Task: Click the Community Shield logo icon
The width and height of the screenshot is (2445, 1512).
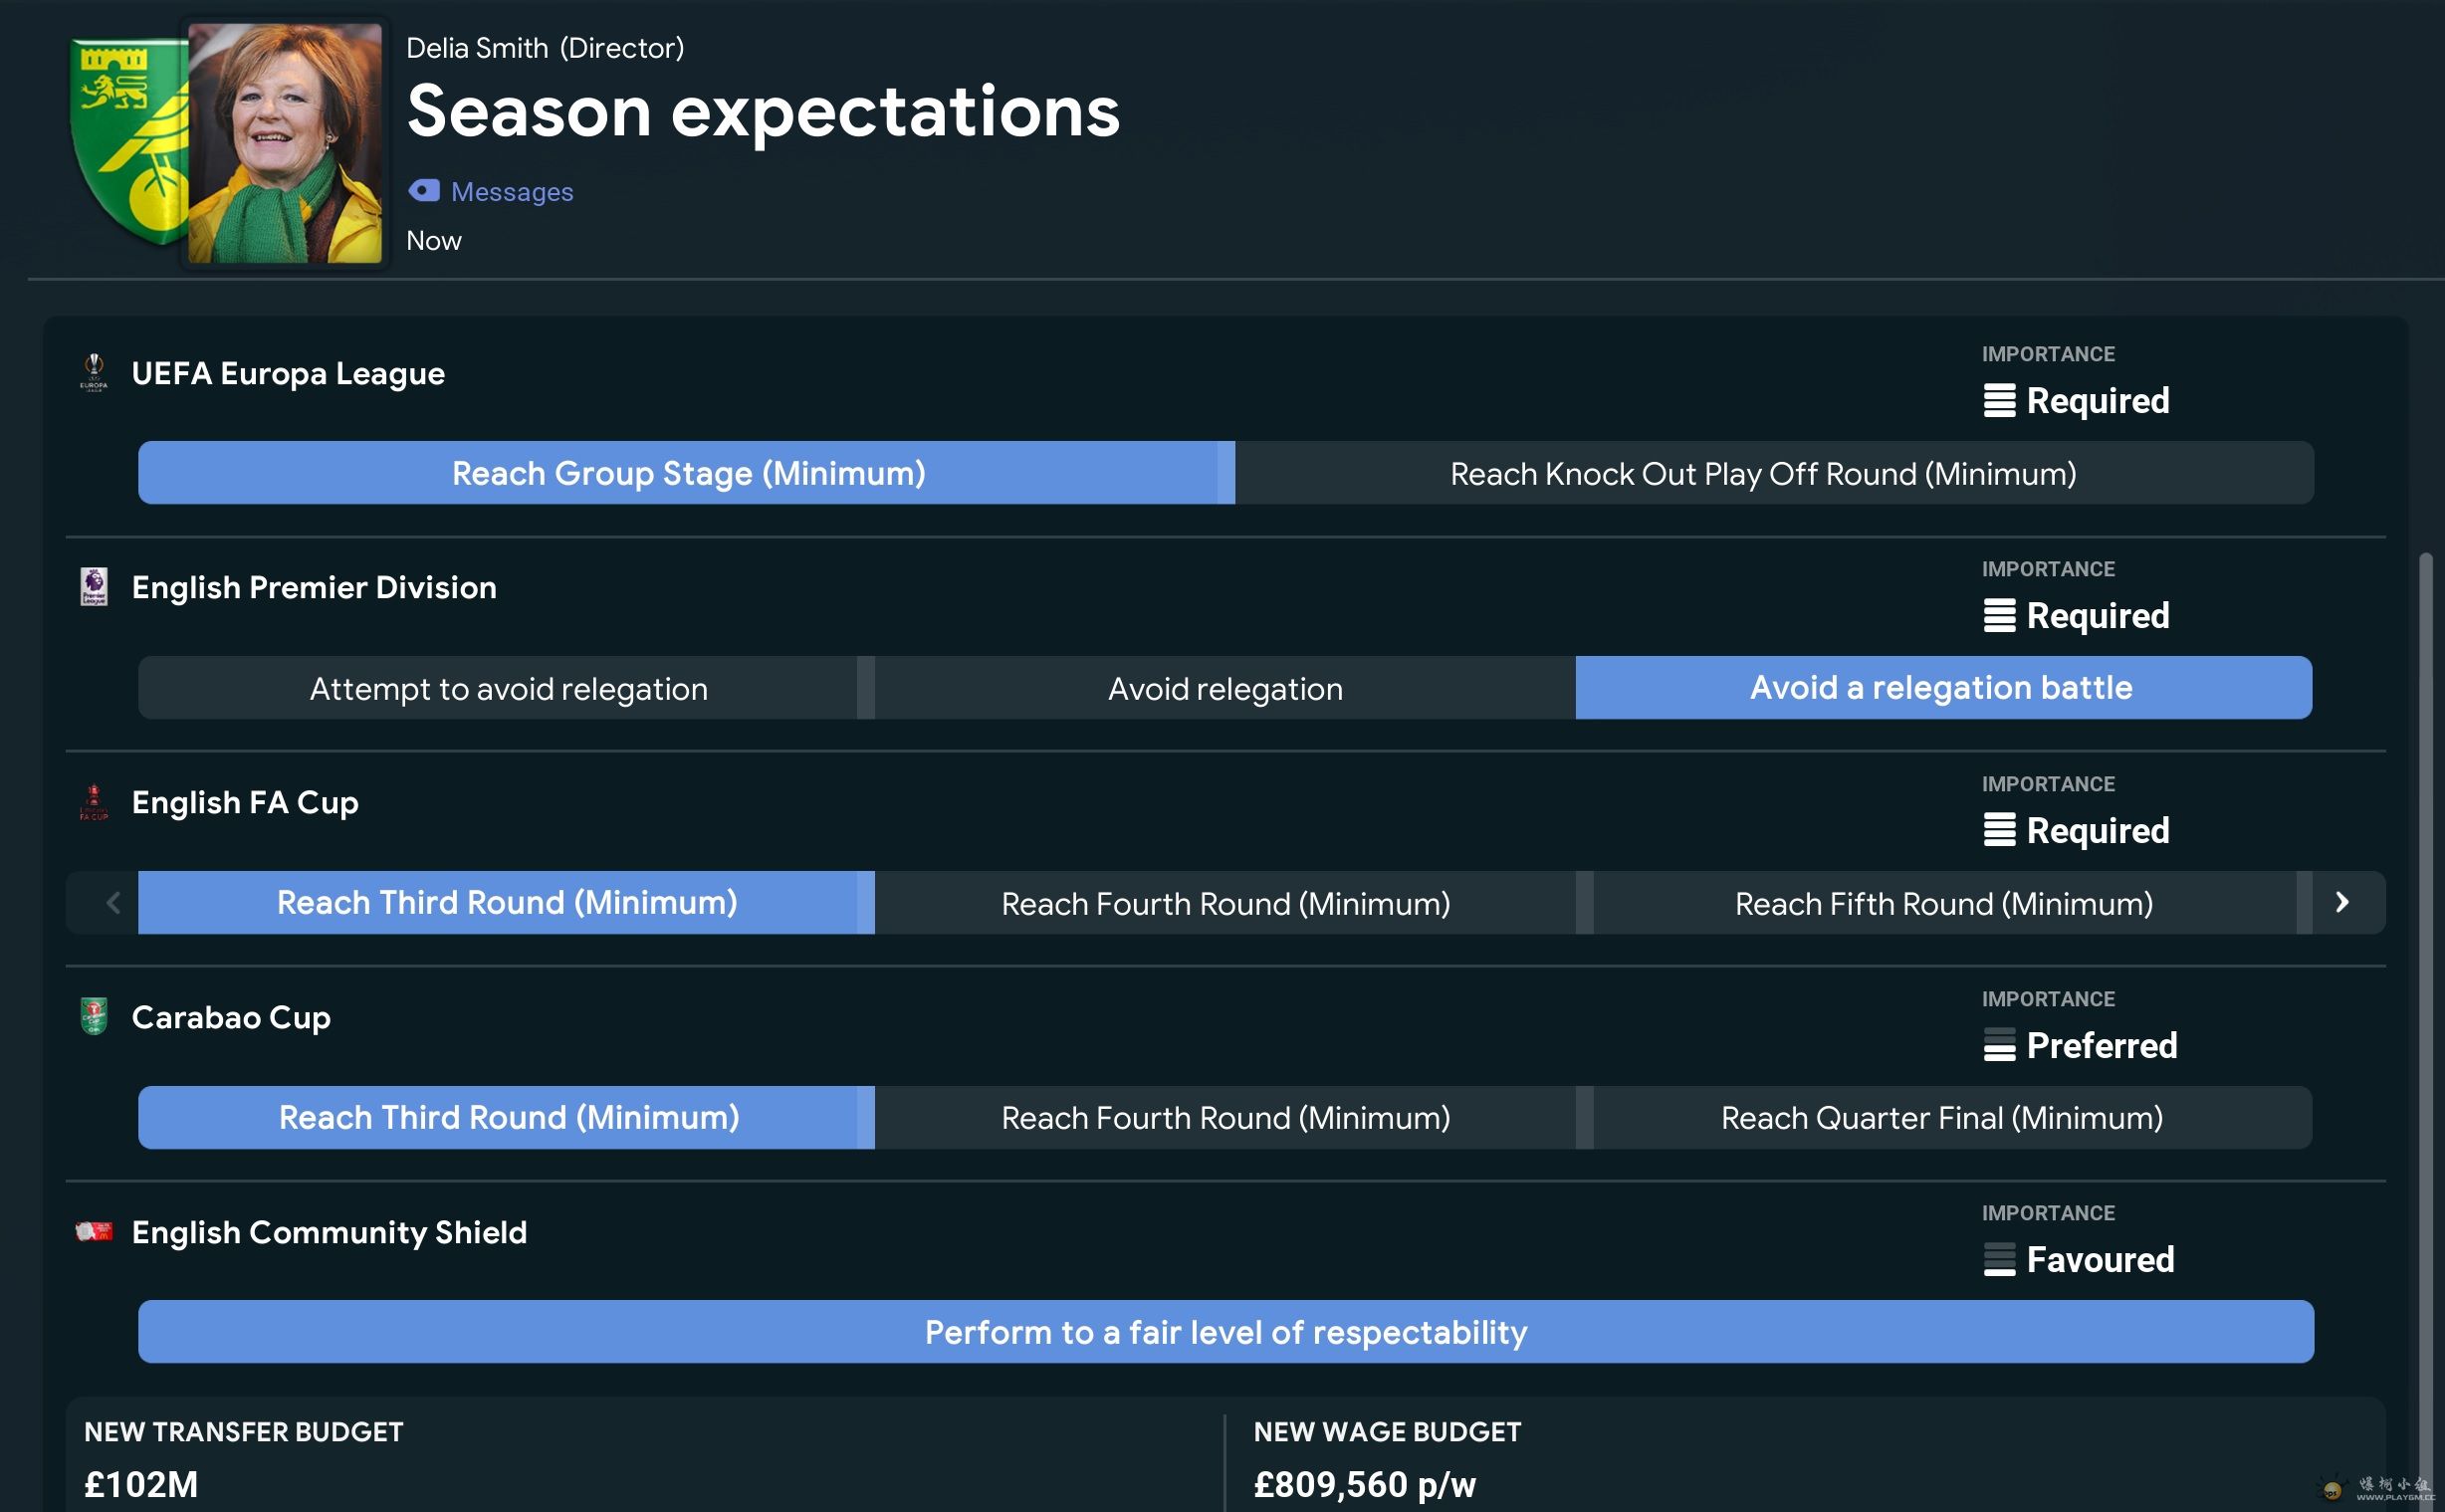Action: (94, 1231)
